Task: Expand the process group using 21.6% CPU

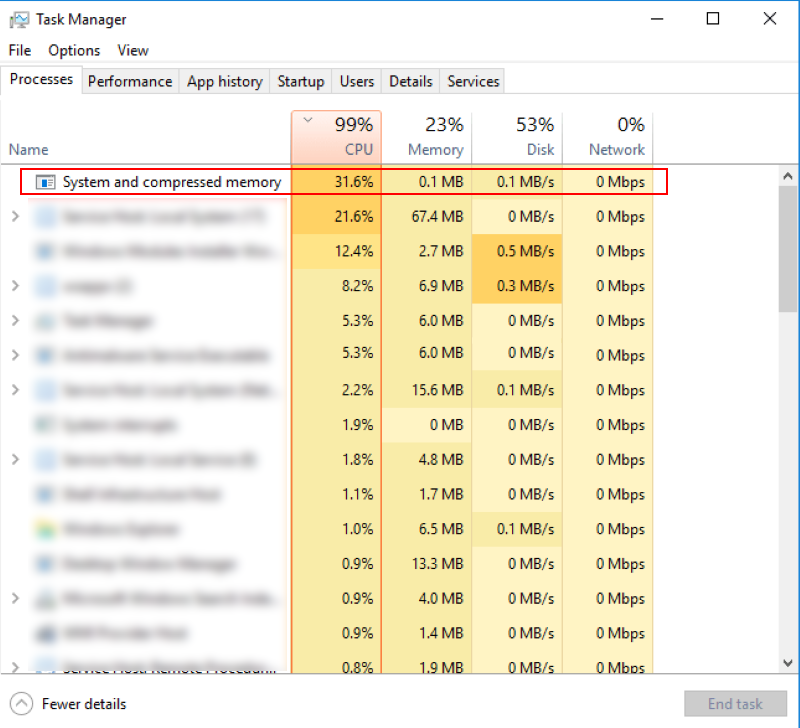Action: [15, 217]
